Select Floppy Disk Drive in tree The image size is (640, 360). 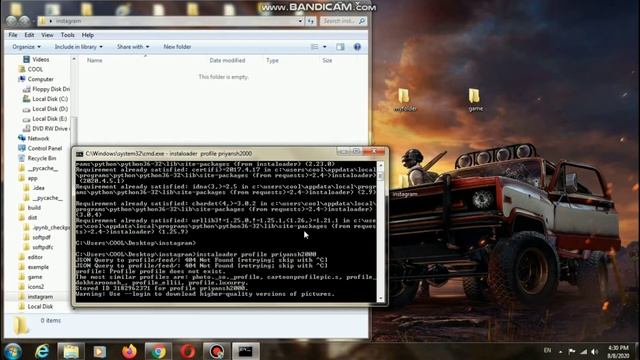[46, 89]
